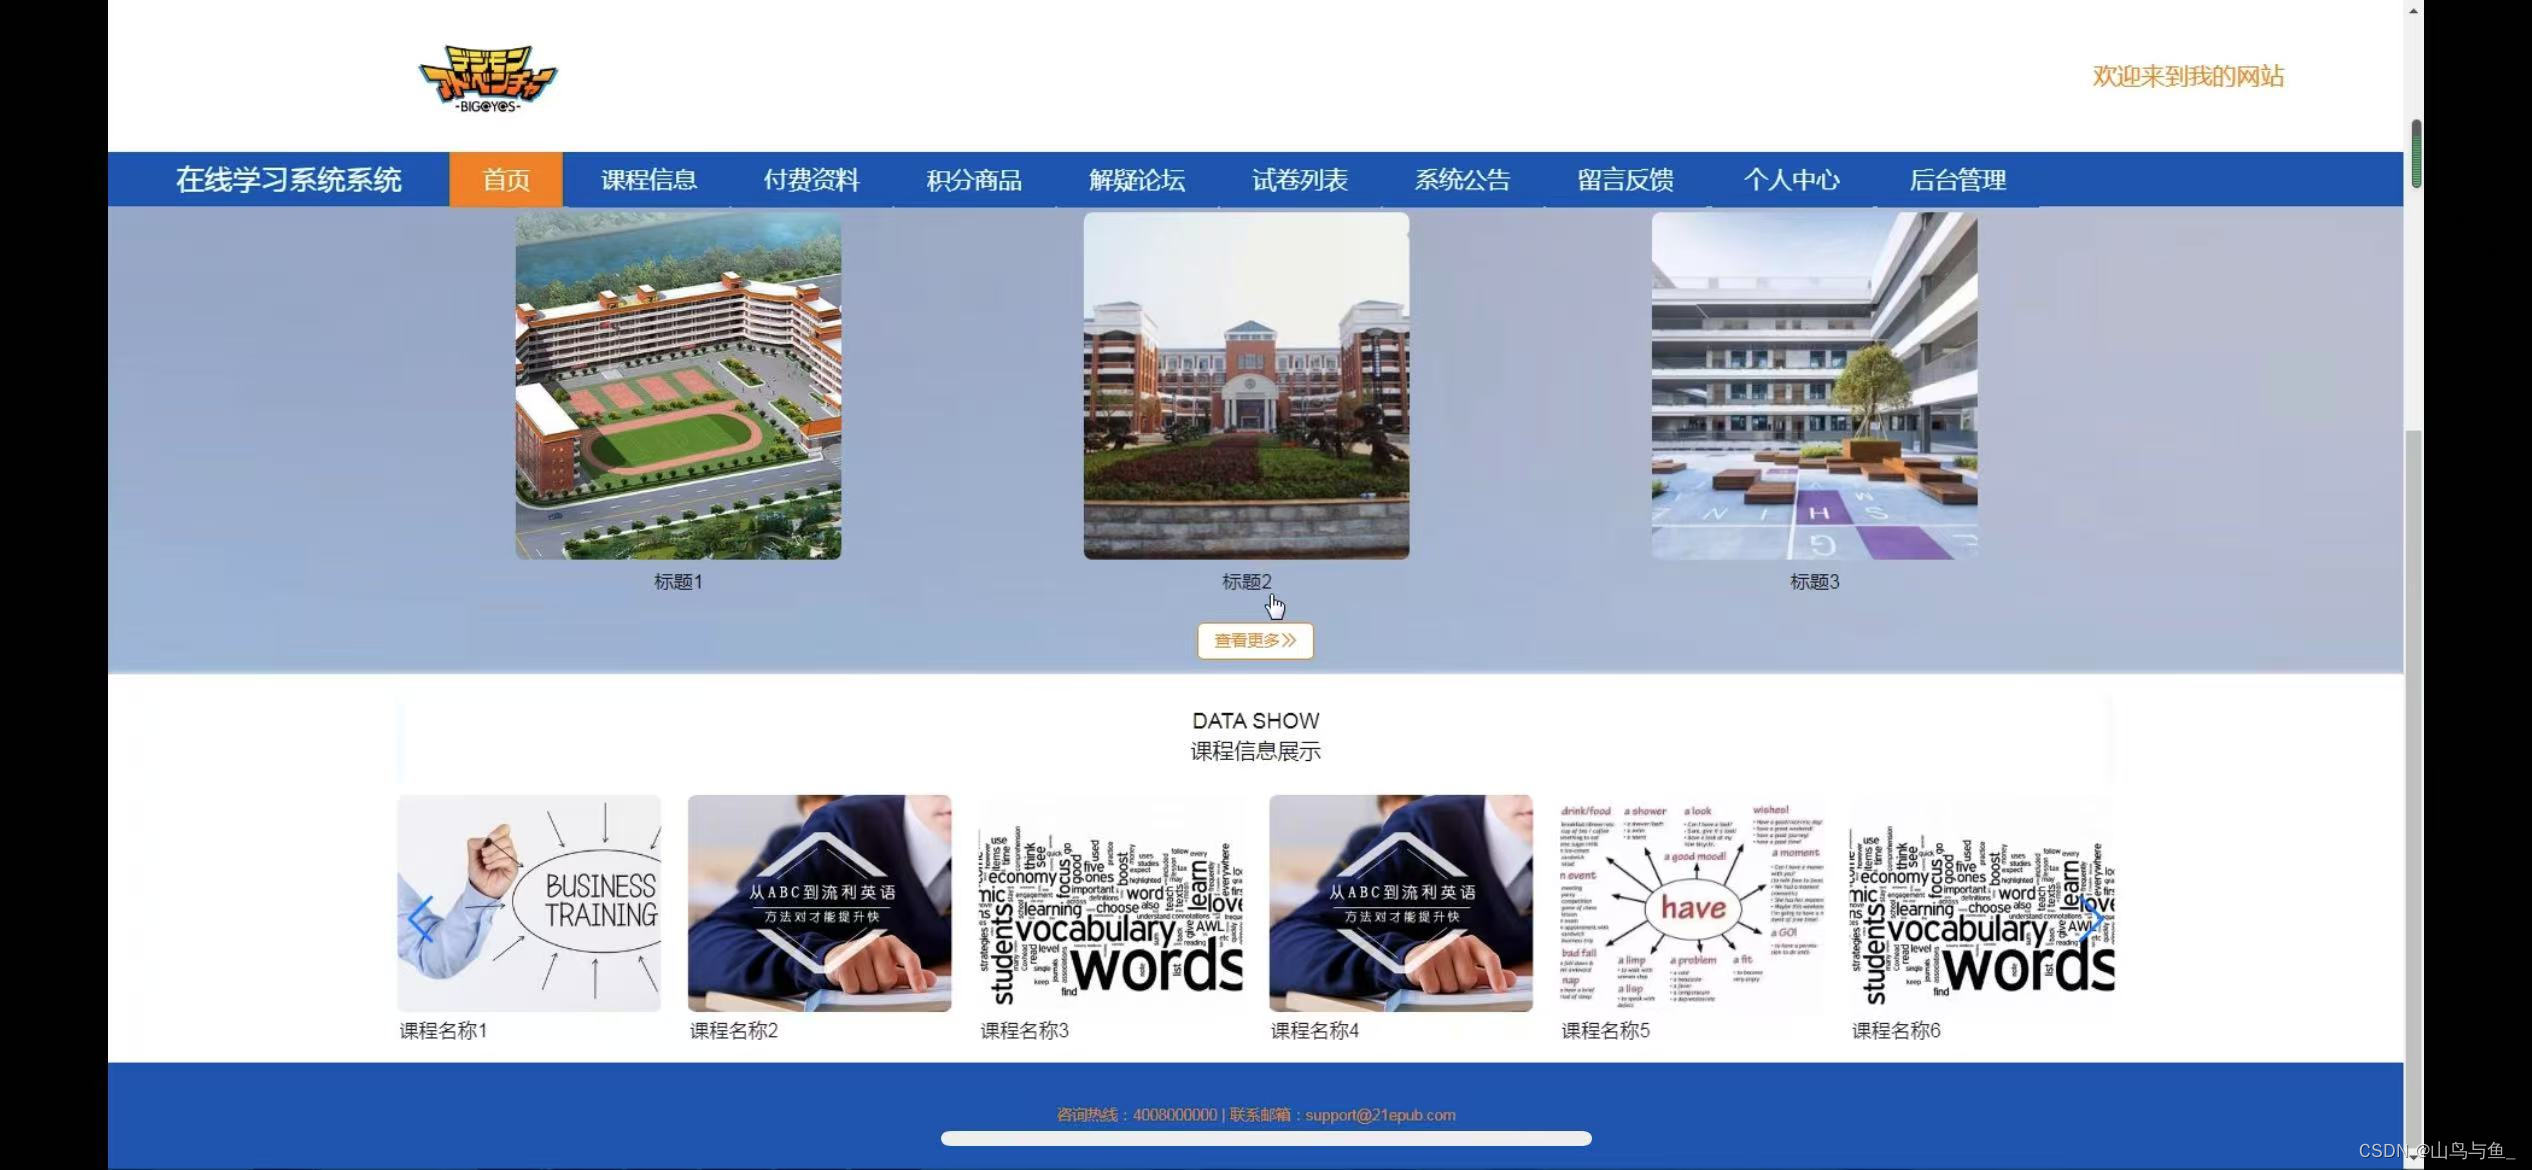Click the Digimon Adventure logo

click(x=487, y=78)
